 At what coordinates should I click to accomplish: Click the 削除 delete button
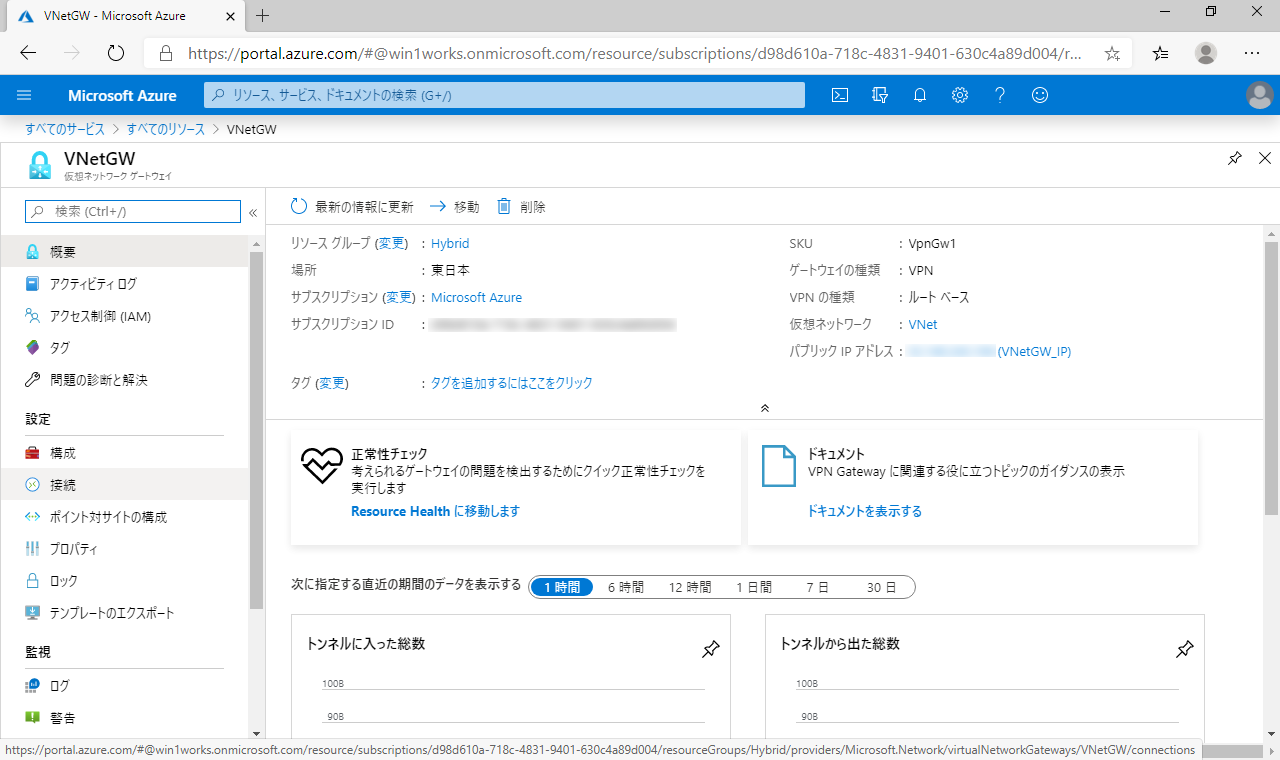[521, 207]
